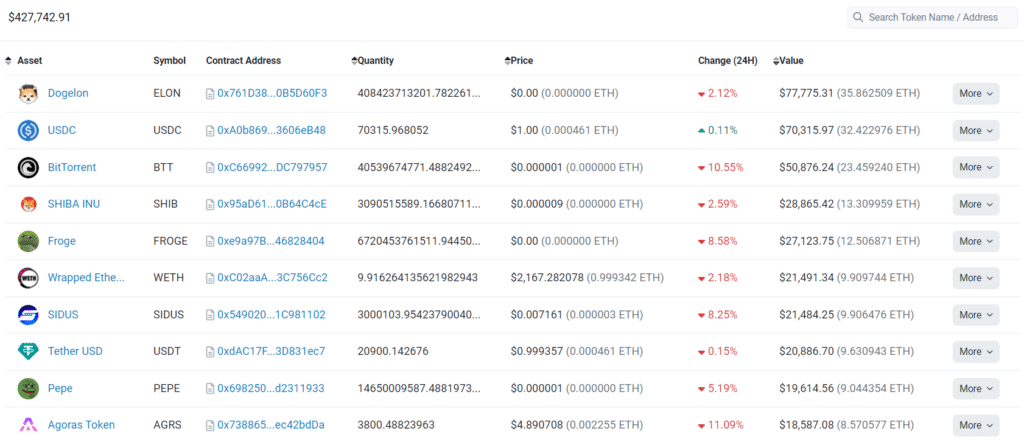1024x445 pixels.
Task: Open contract address 0x549020...1C981102
Action: pyautogui.click(x=272, y=314)
